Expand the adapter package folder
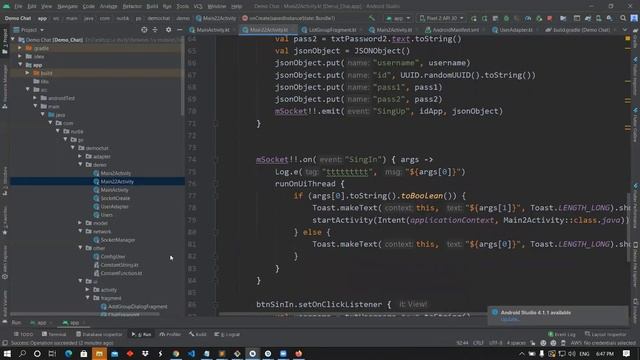This screenshot has width=640, height=360. 80,156
